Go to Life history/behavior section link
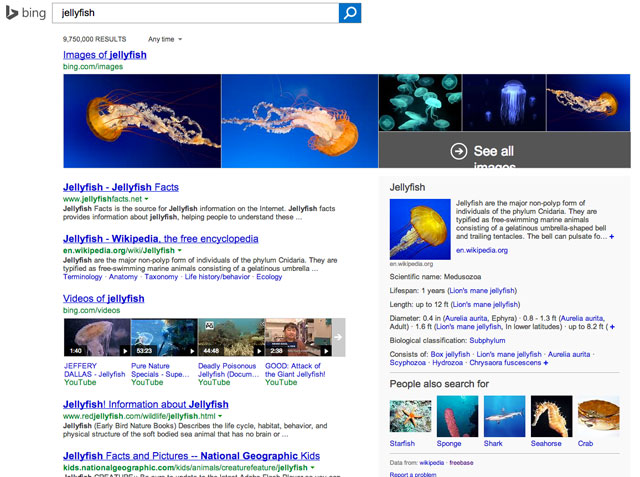The image size is (640, 477). pyautogui.click(x=217, y=277)
